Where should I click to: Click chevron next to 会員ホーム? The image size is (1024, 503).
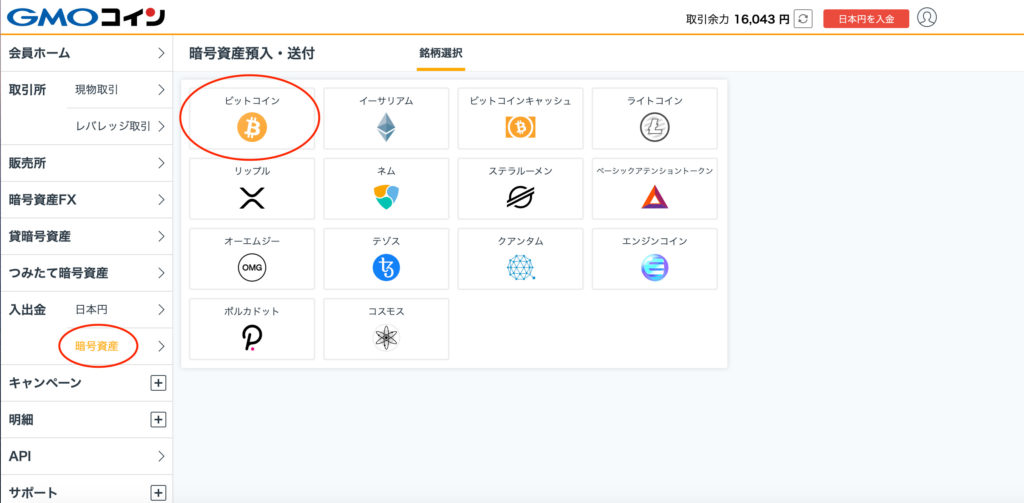click(161, 54)
